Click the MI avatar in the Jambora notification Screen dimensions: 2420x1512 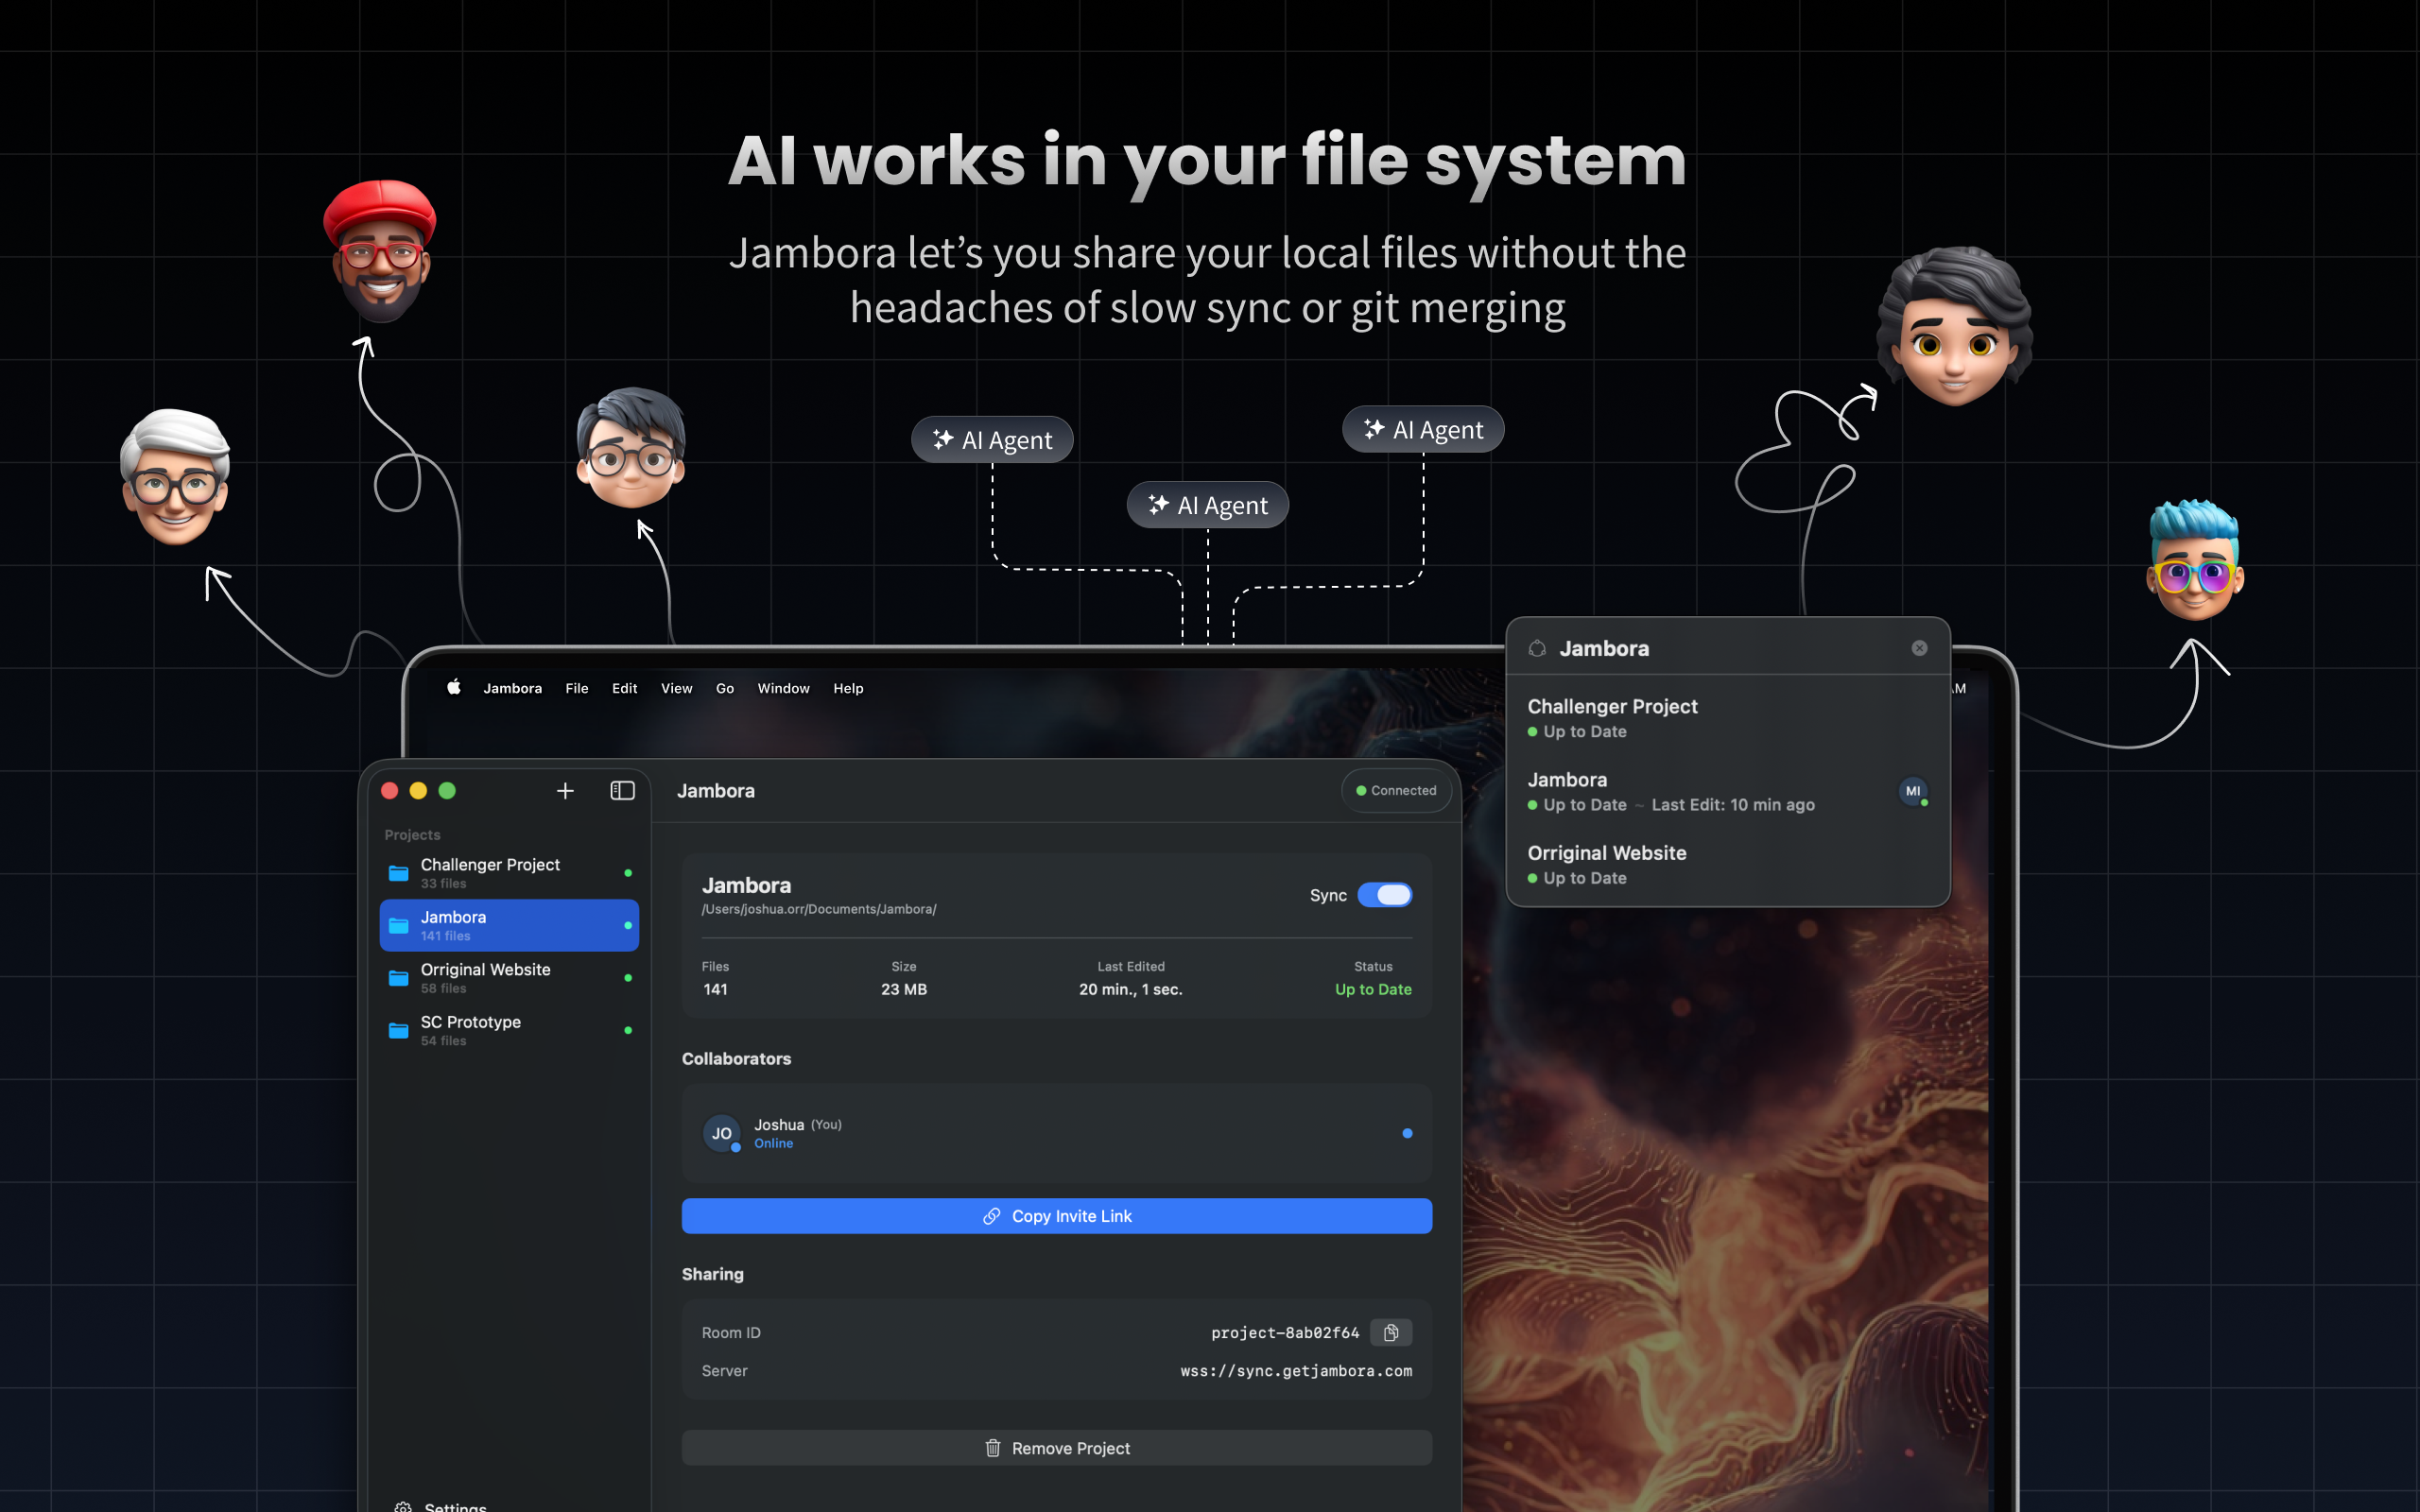(x=1912, y=791)
